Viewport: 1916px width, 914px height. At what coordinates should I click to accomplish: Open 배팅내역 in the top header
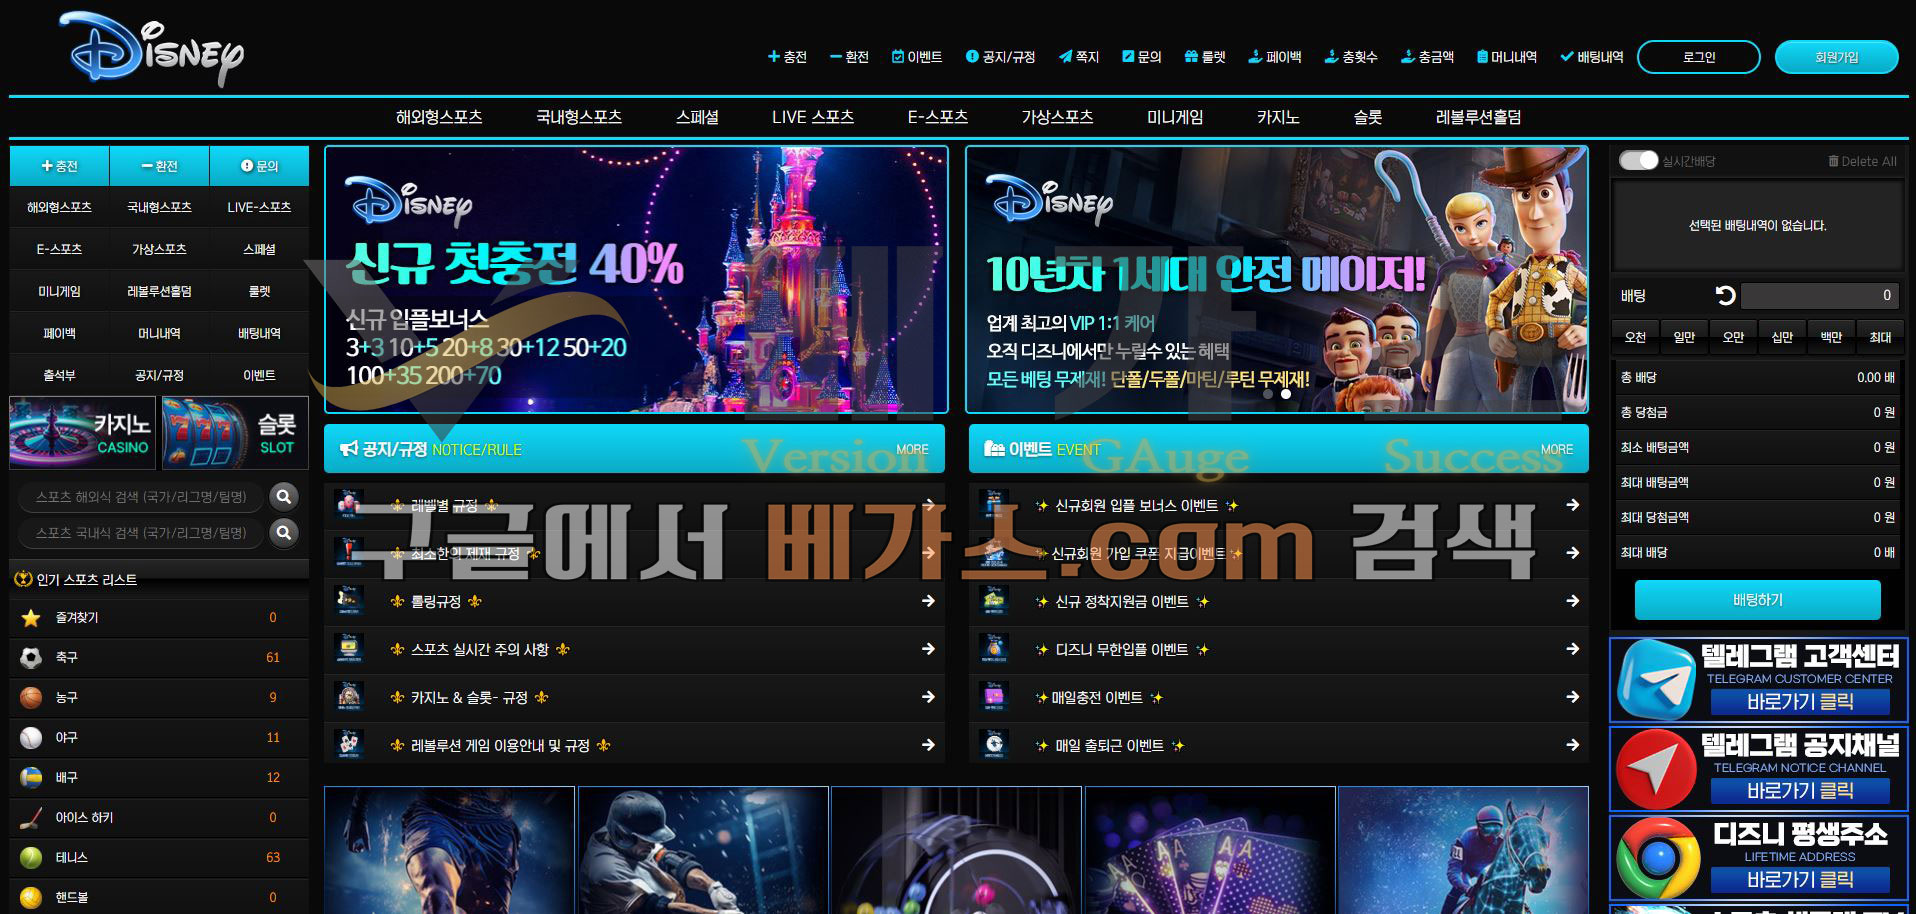pyautogui.click(x=1592, y=57)
